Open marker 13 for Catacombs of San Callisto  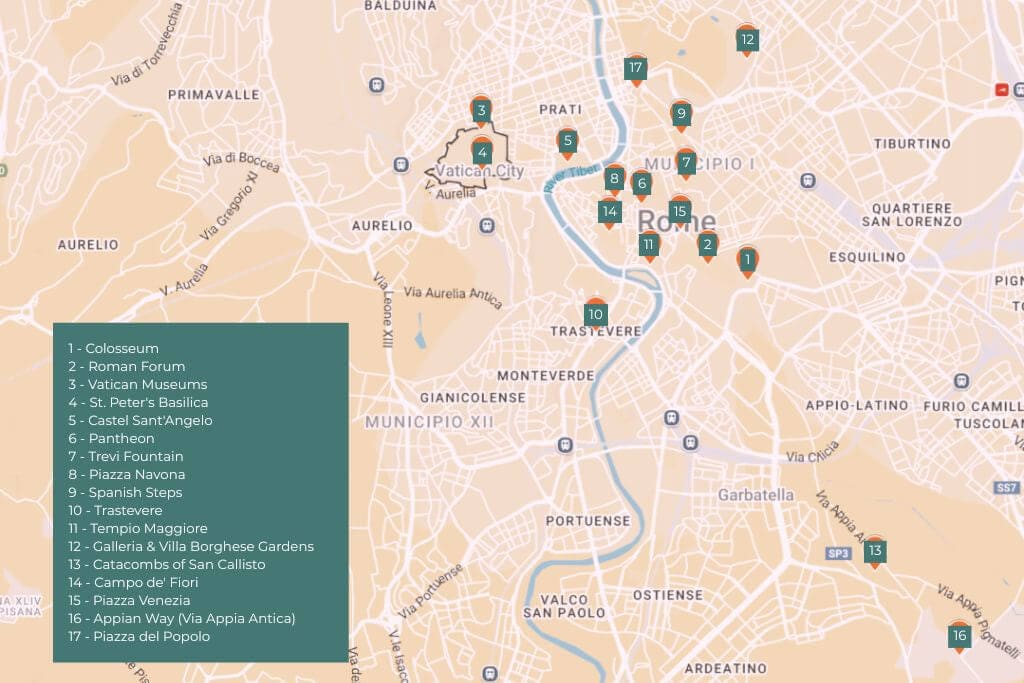875,551
